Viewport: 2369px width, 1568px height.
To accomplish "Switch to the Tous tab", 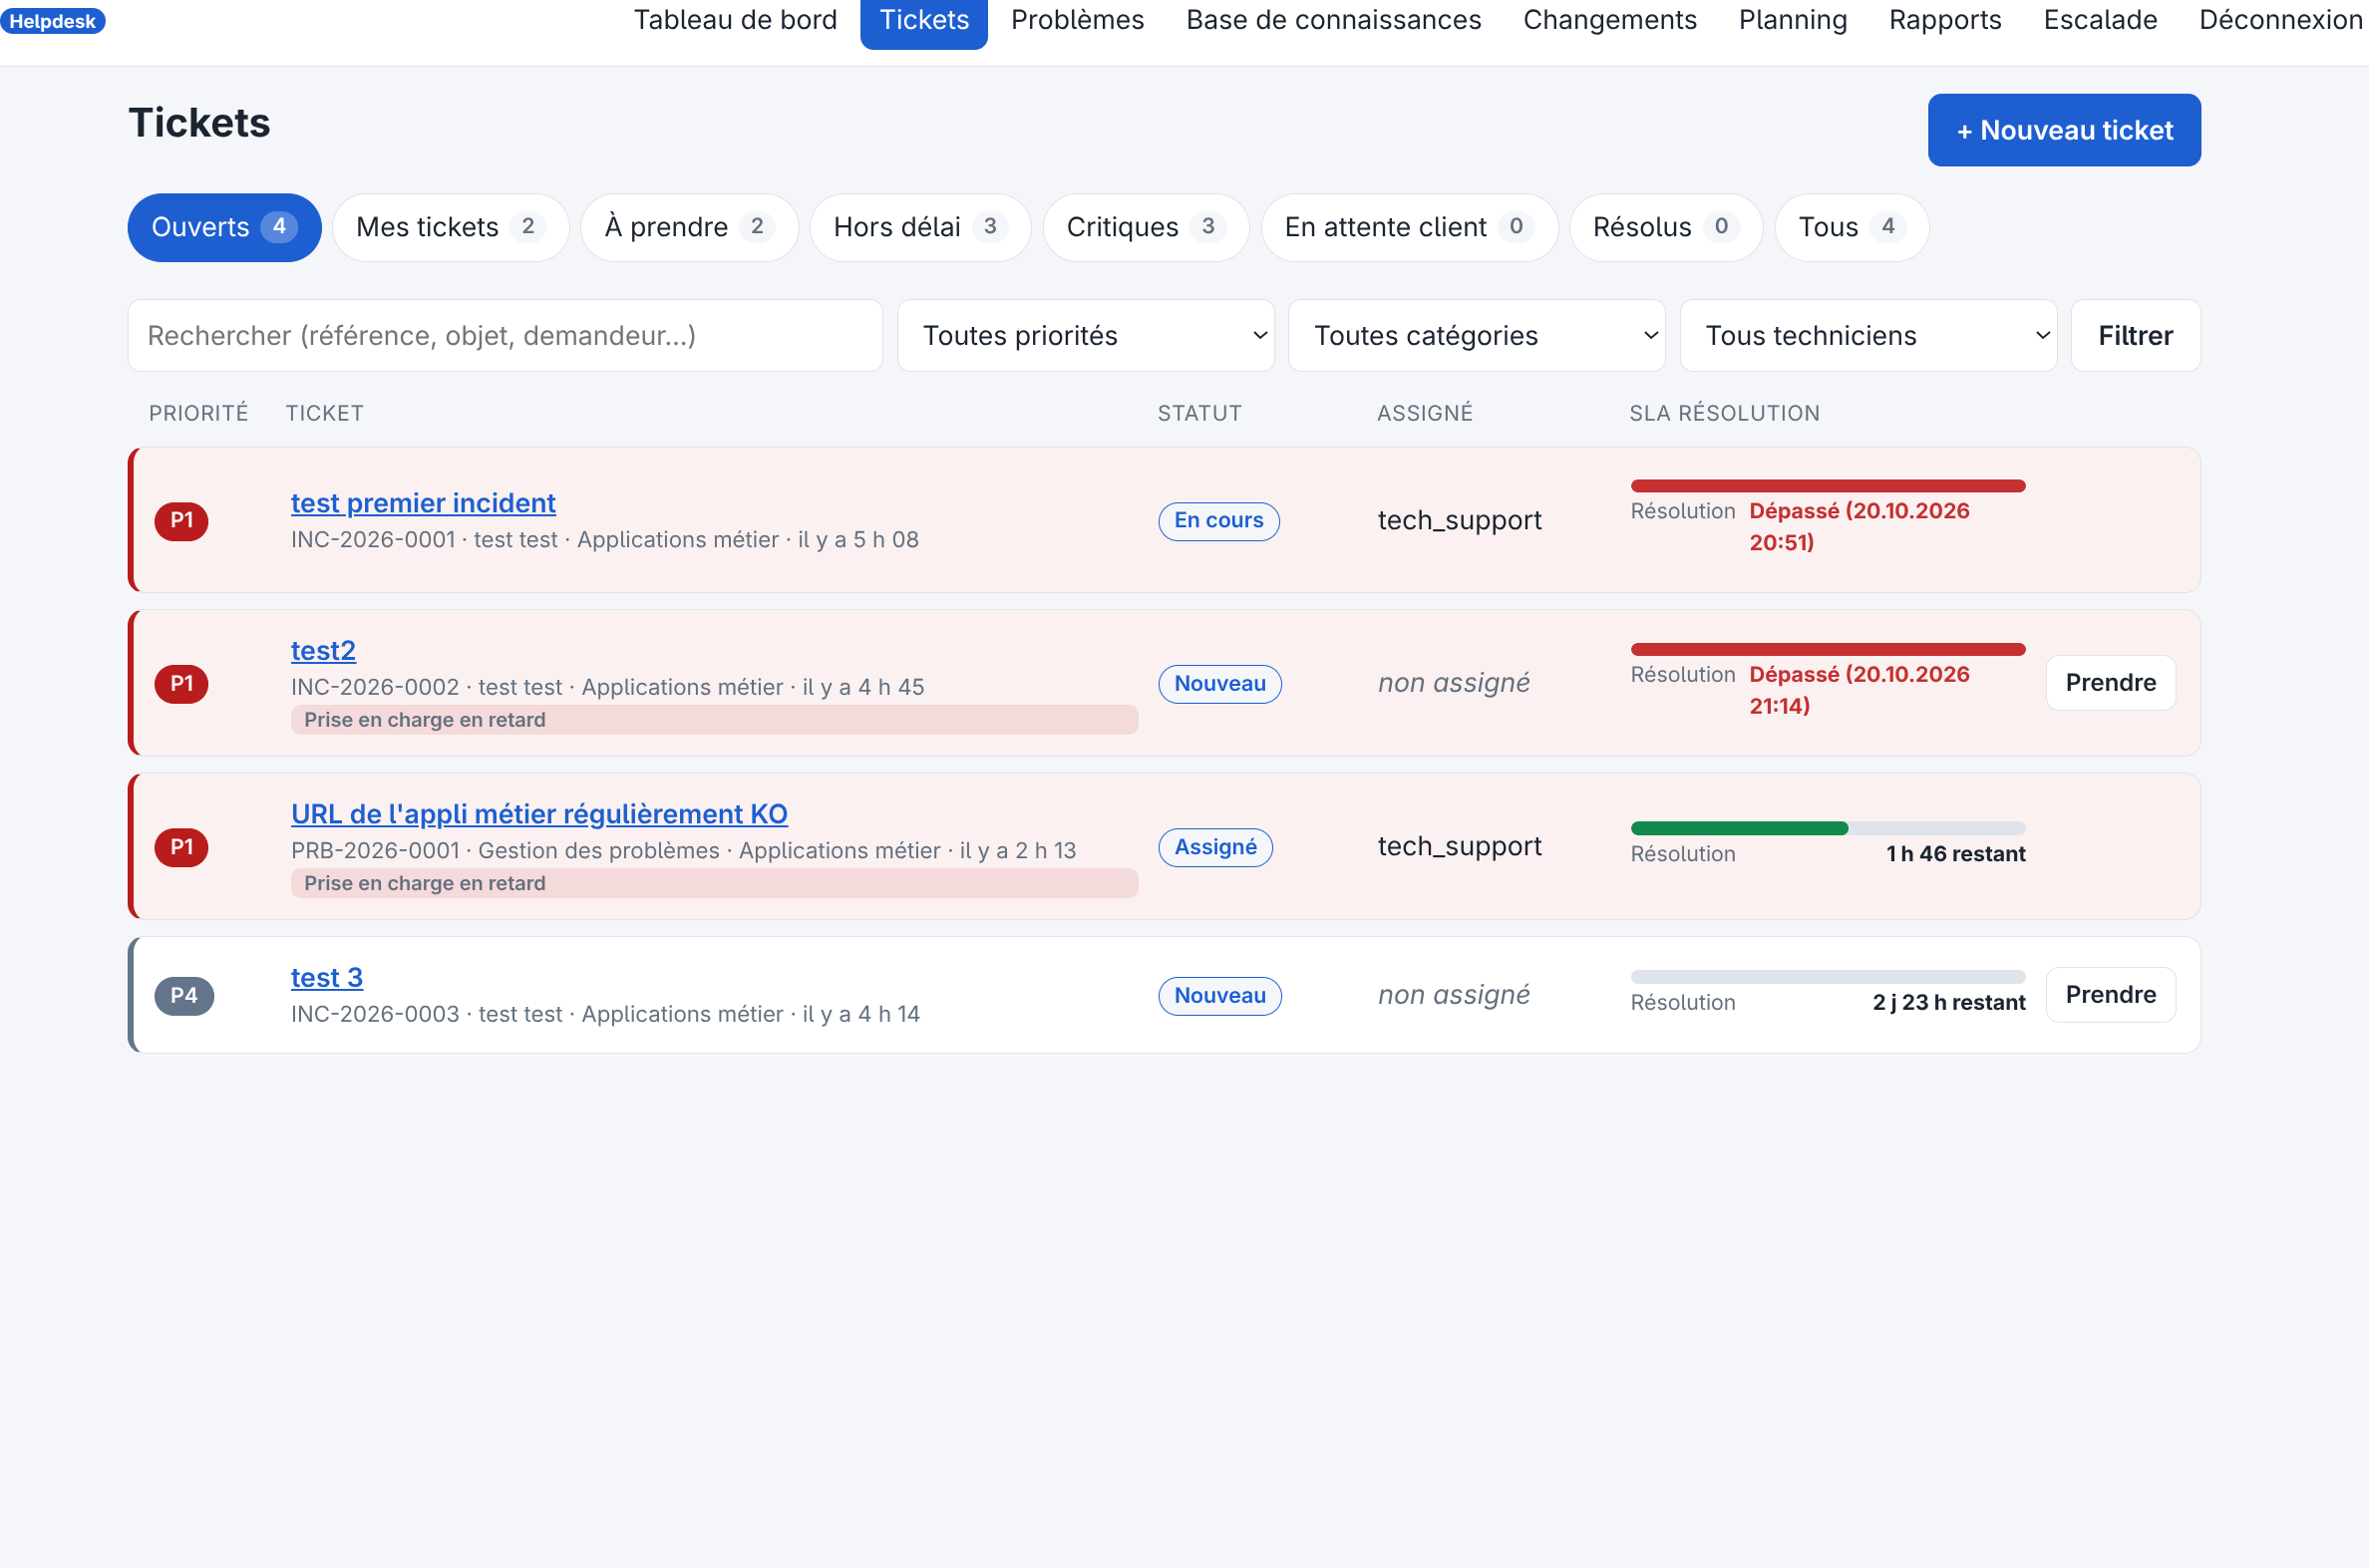I will [1851, 227].
